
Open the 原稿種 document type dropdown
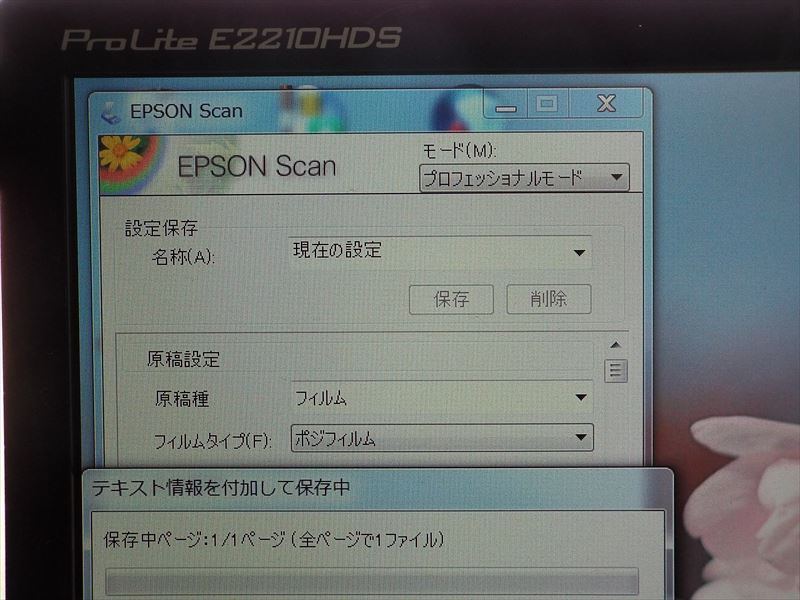442,397
